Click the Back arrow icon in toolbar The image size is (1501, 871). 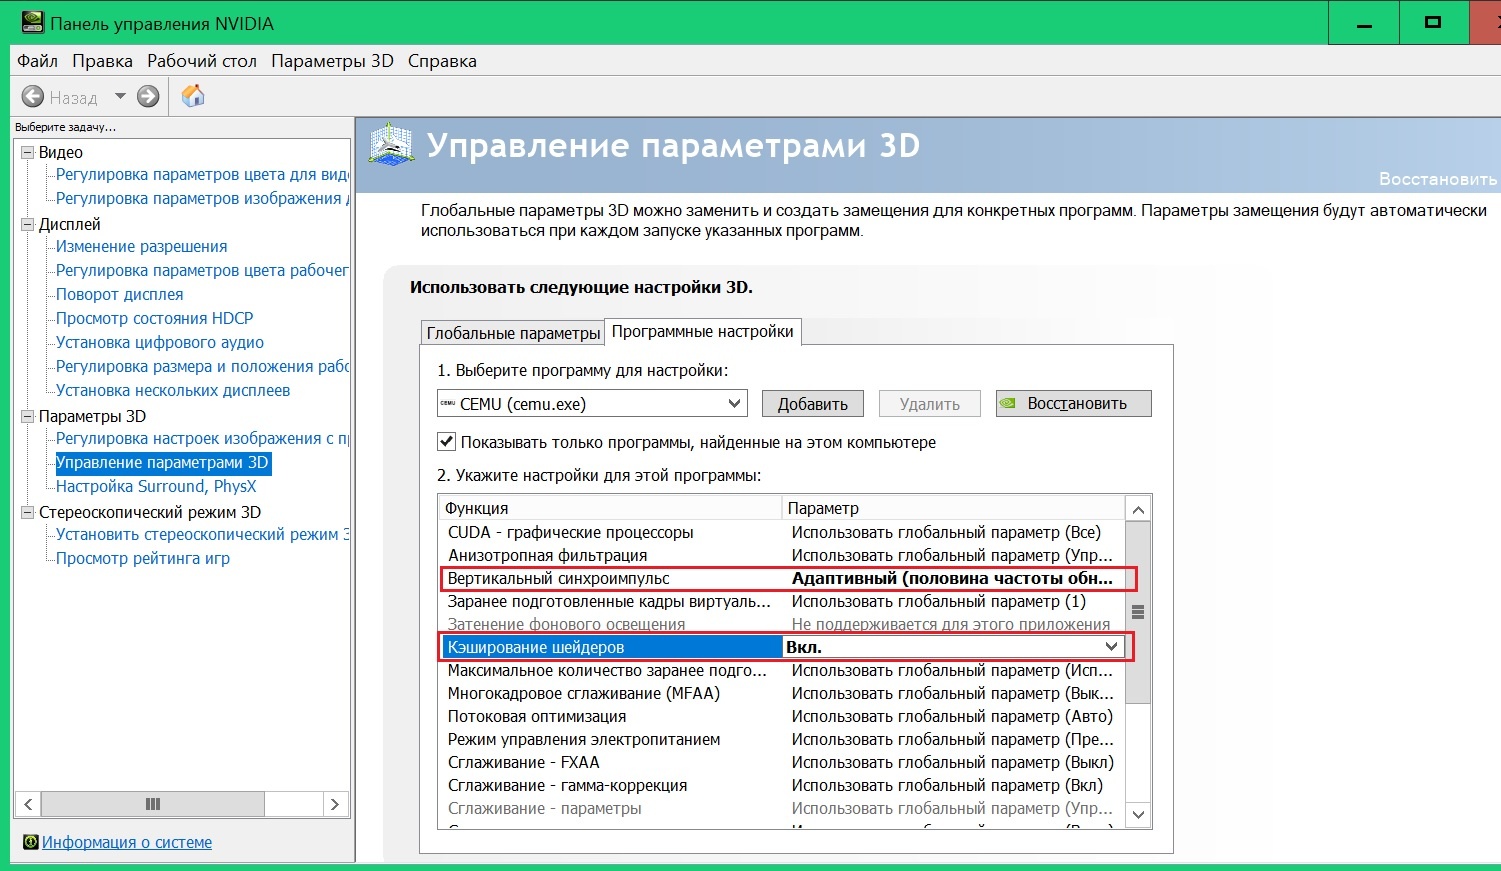pyautogui.click(x=33, y=97)
